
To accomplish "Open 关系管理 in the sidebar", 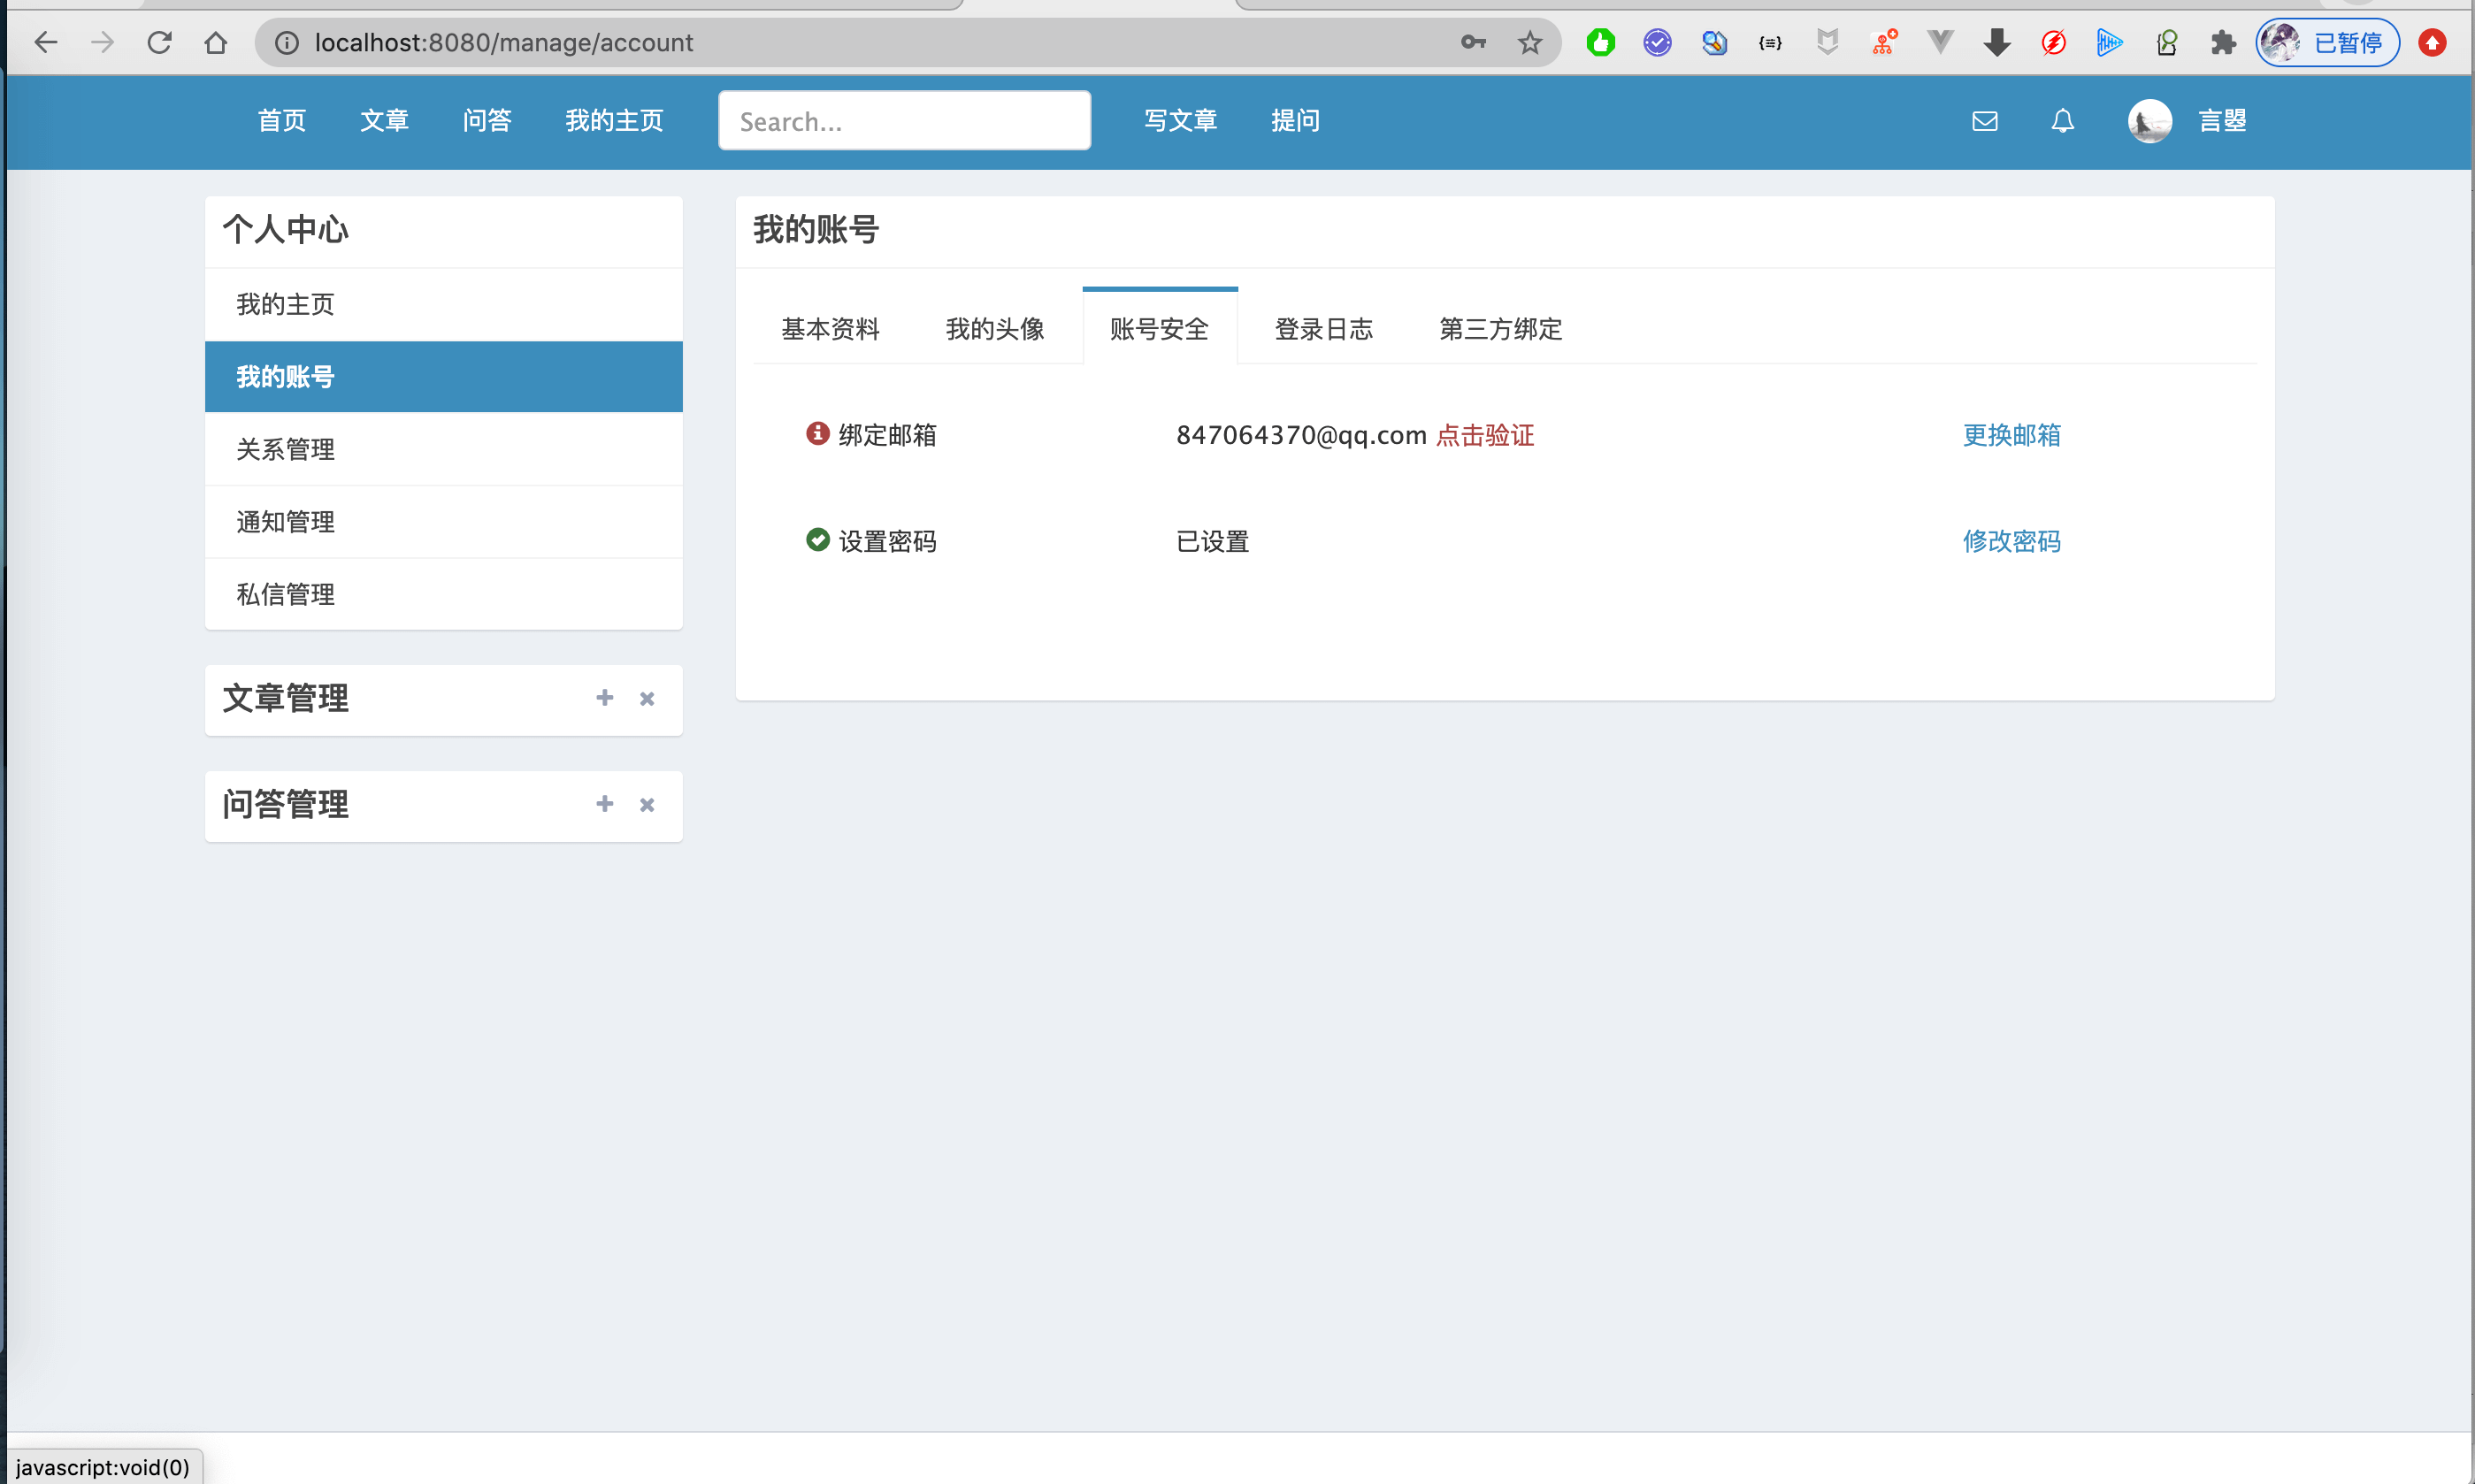I will [x=286, y=449].
